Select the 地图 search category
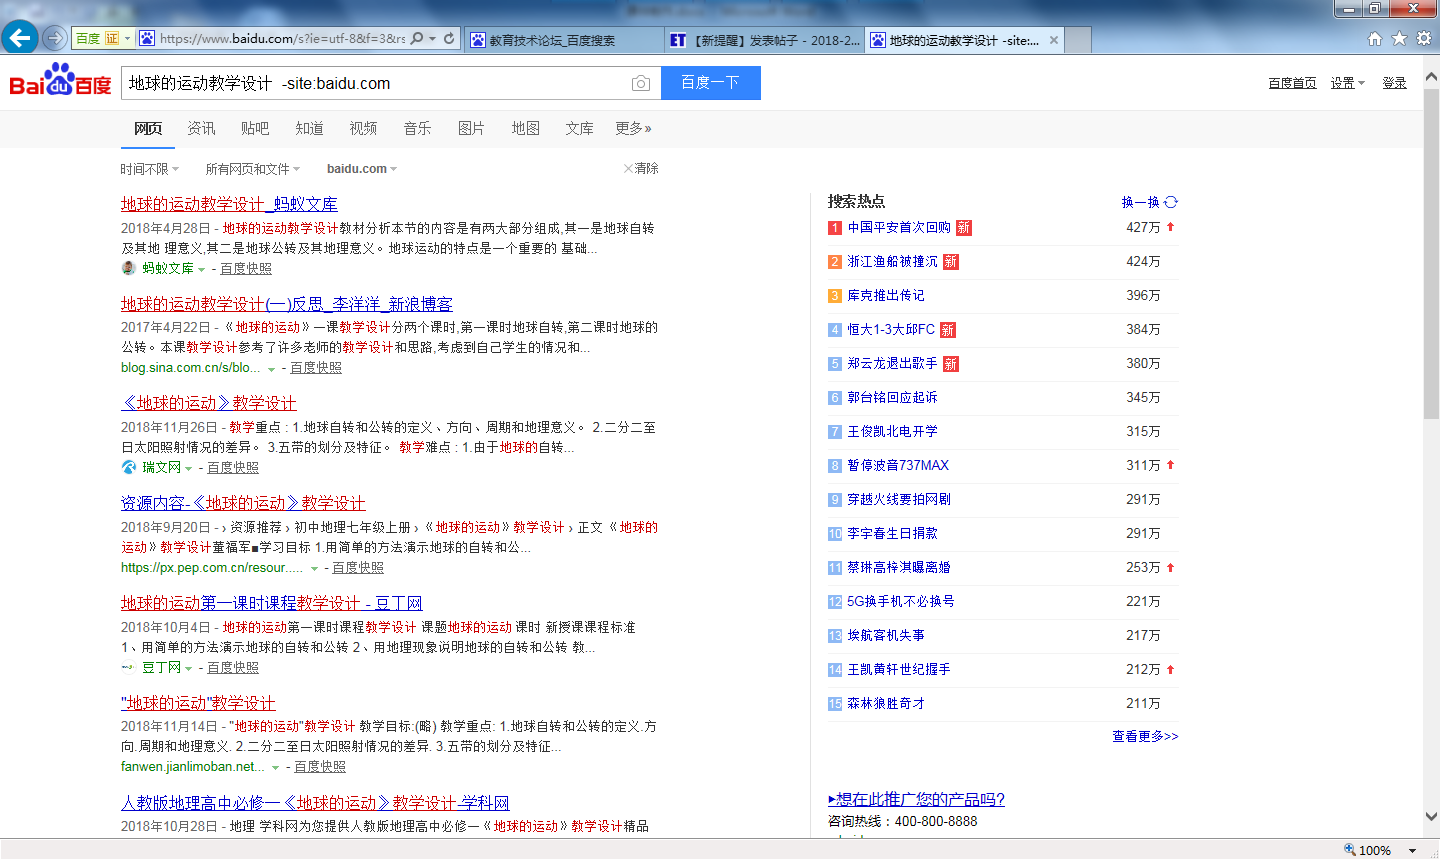 coord(525,128)
